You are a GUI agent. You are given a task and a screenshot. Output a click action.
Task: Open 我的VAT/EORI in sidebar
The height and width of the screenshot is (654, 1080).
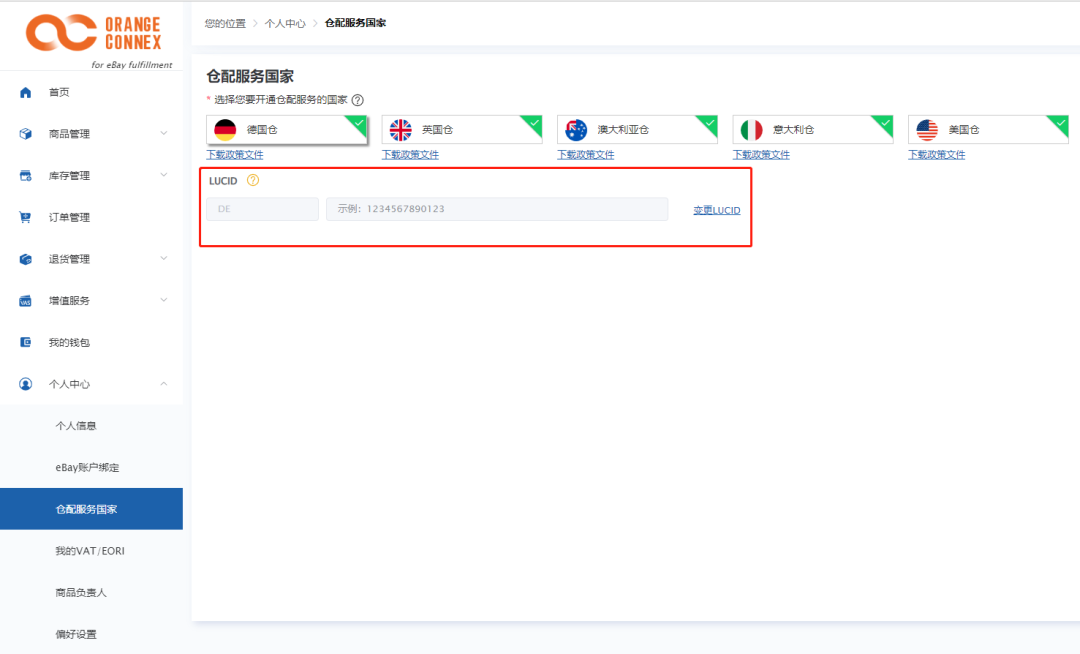tap(90, 551)
